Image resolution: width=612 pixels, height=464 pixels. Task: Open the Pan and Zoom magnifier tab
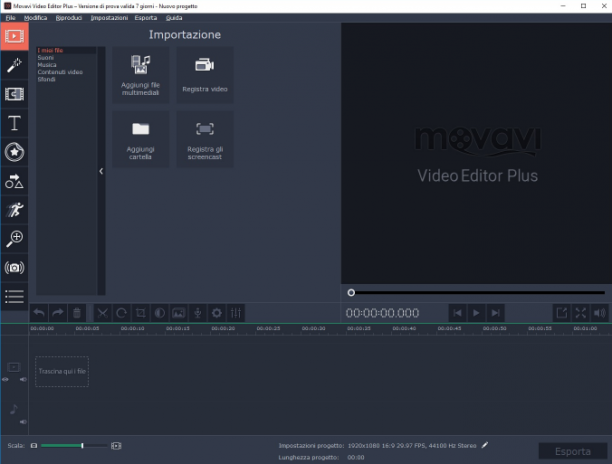click(14, 239)
